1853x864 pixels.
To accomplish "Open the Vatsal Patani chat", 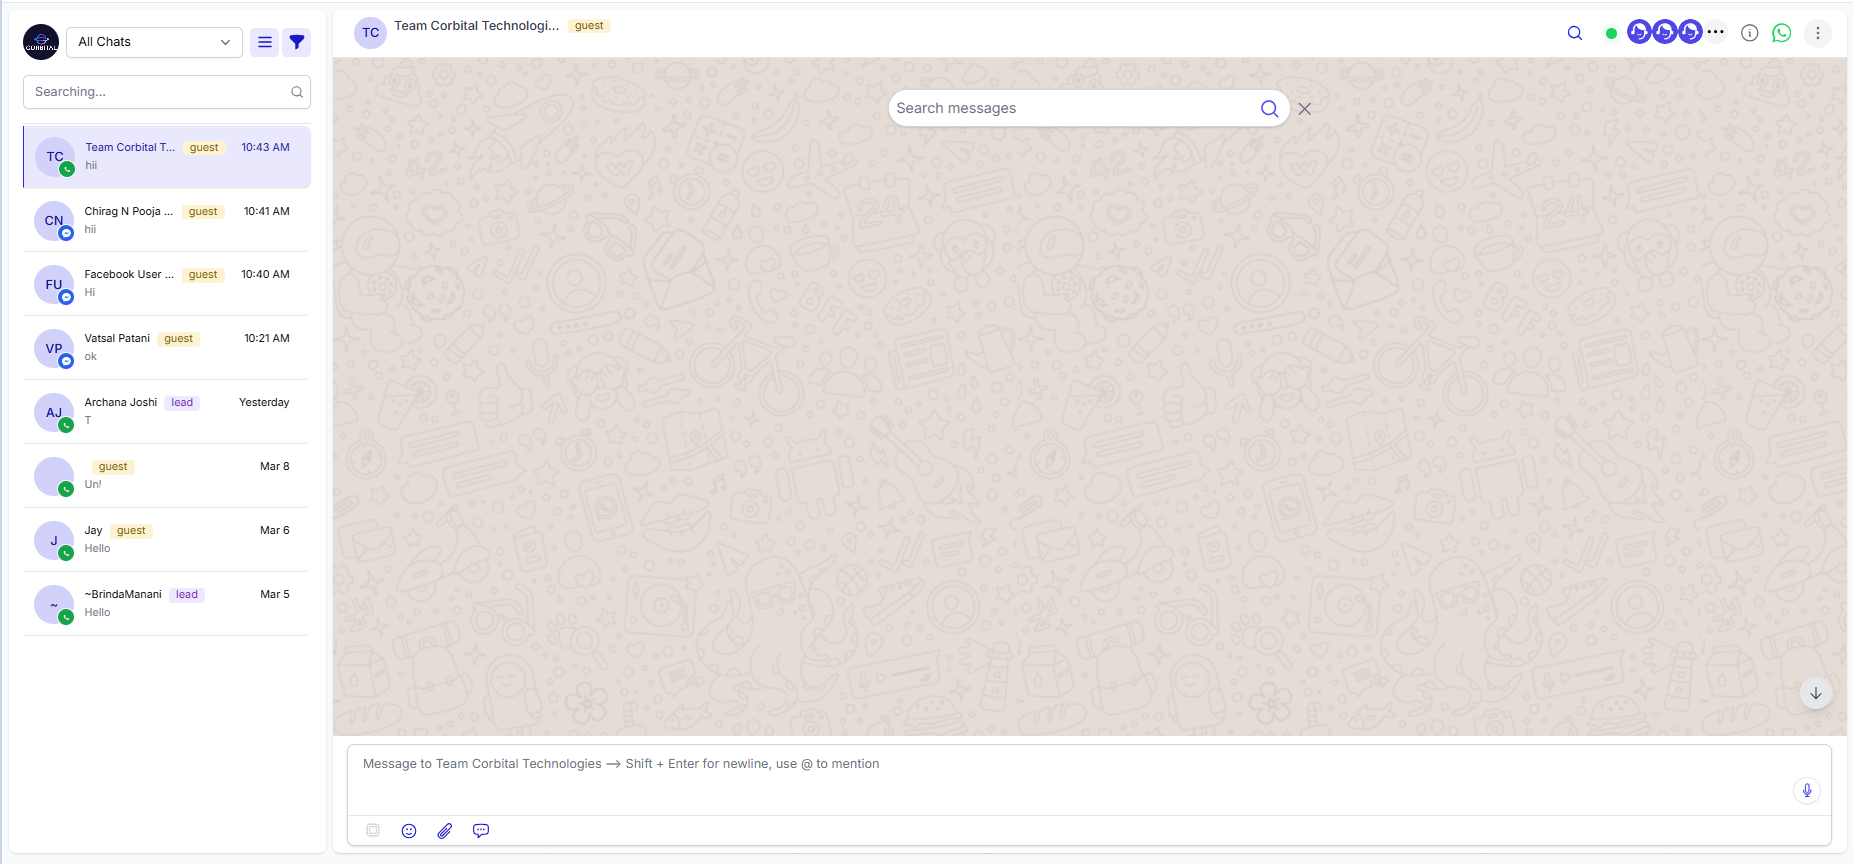I will coord(167,348).
